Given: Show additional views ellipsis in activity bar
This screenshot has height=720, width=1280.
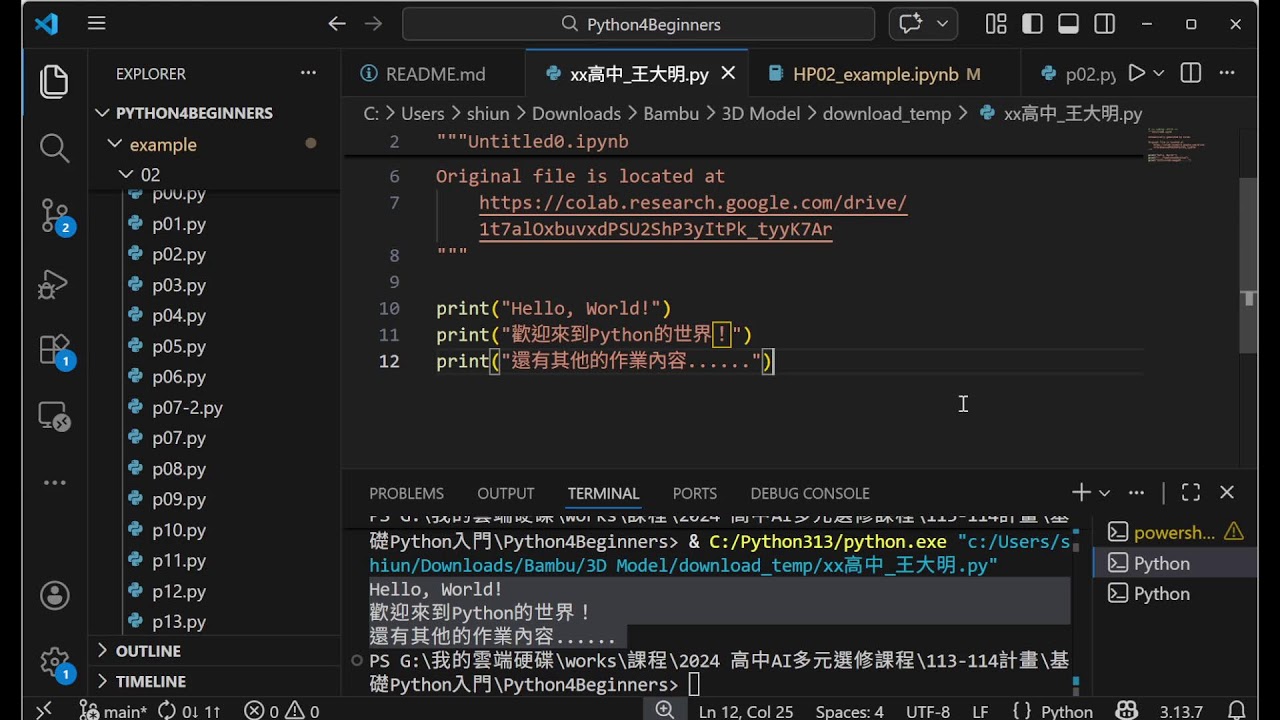Looking at the screenshot, I should tap(54, 483).
